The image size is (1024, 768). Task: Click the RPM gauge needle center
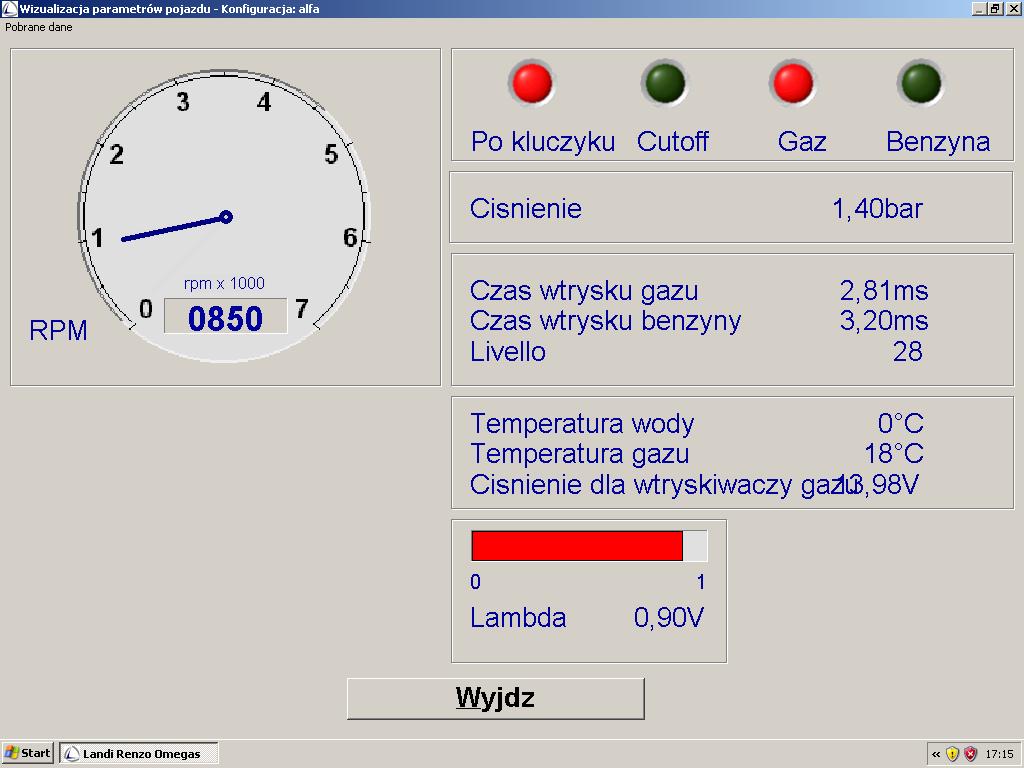click(x=226, y=217)
